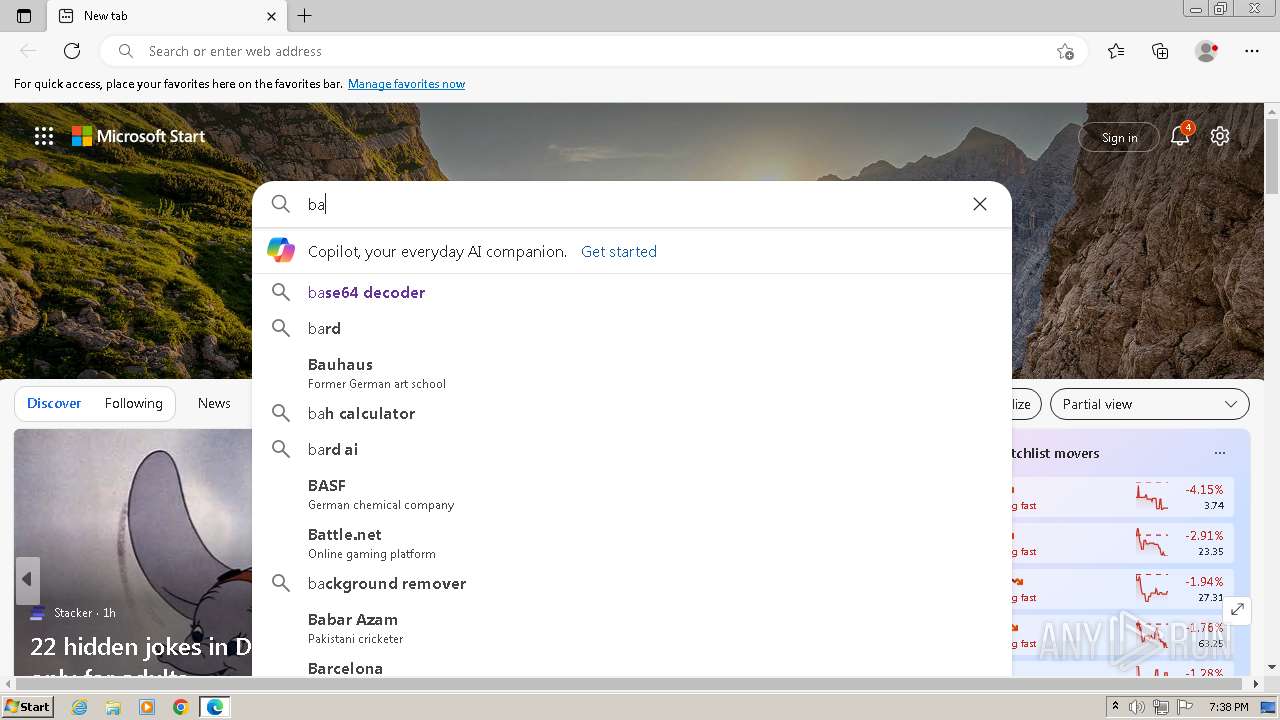Choose suggestion bard
The image size is (1280, 720).
[x=632, y=328]
